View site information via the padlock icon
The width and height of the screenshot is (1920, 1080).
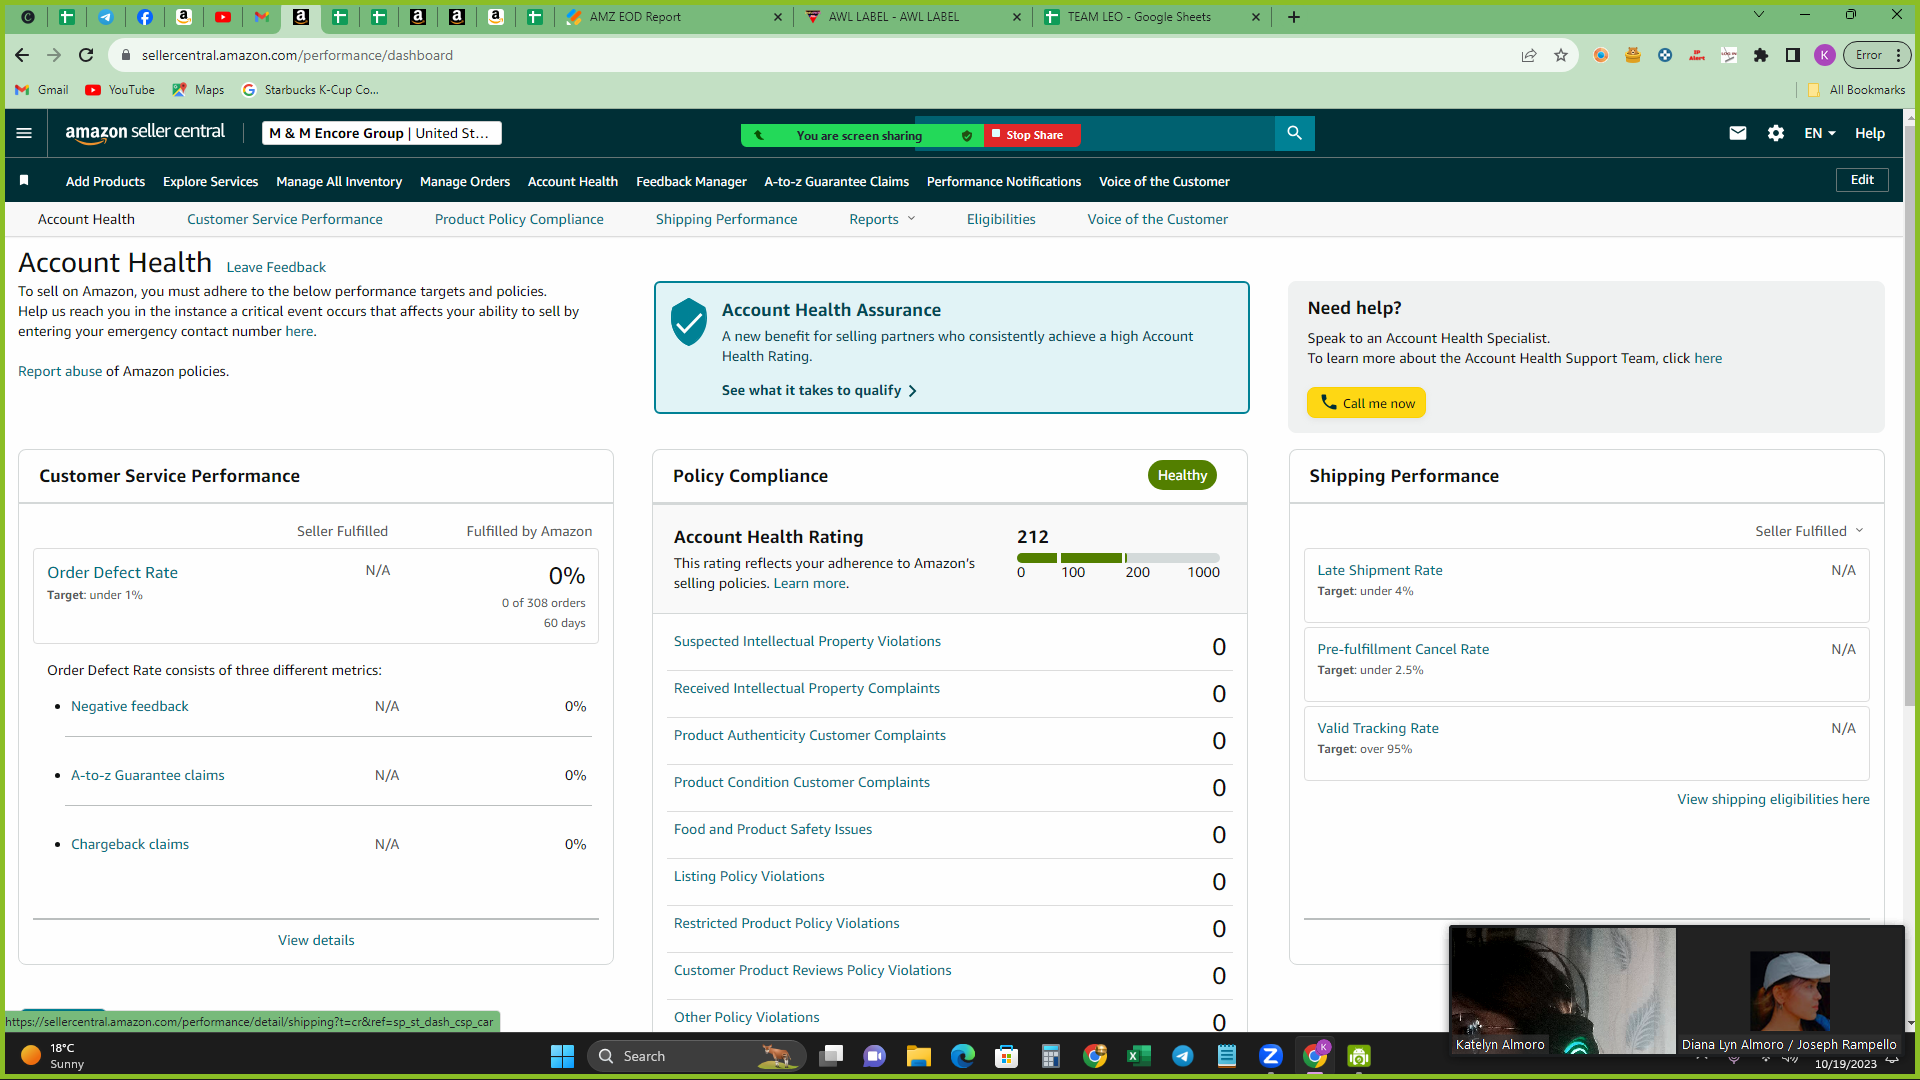coord(126,55)
